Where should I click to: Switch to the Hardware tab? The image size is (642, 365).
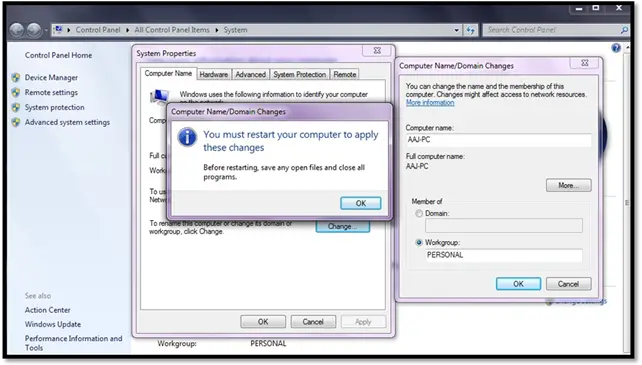(x=214, y=75)
